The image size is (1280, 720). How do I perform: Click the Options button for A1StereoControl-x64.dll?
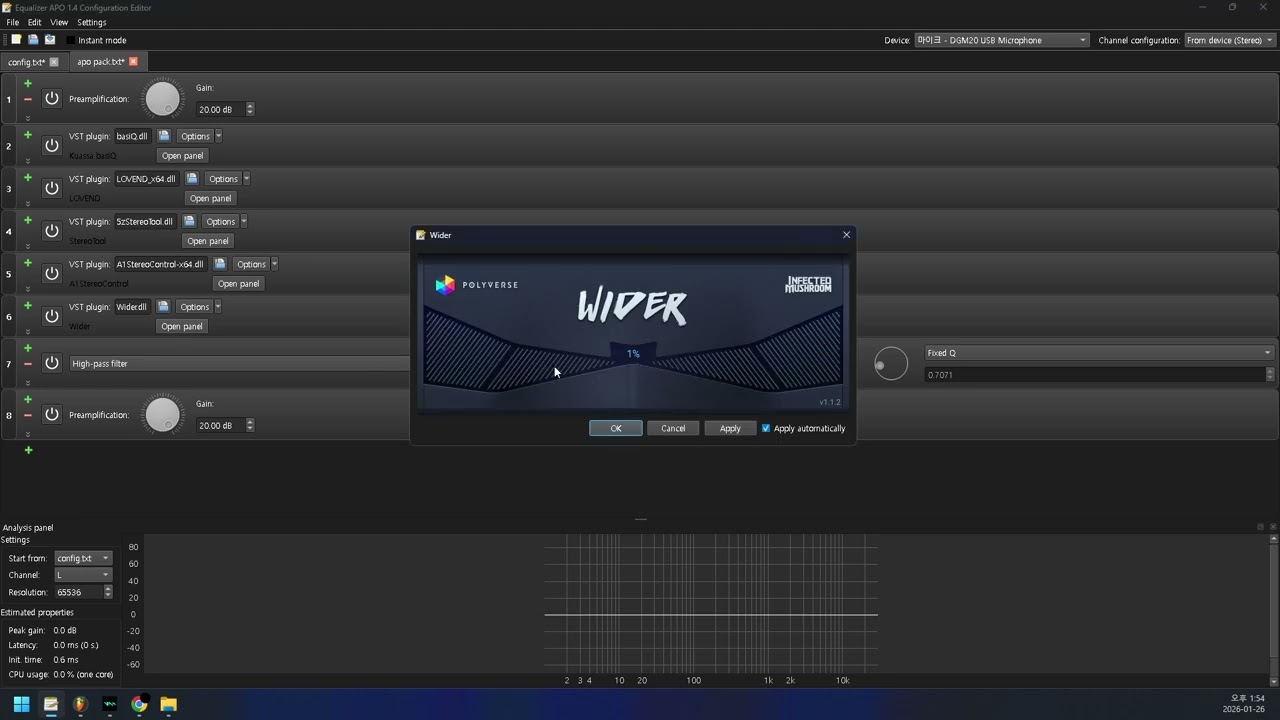[251, 264]
